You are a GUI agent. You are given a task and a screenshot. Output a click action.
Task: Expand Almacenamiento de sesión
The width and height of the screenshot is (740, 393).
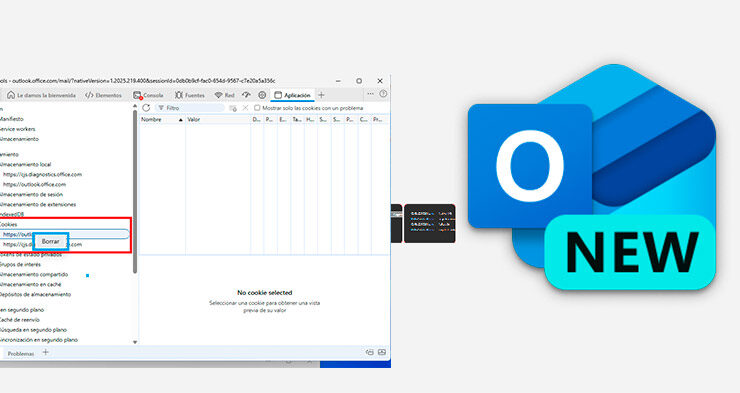pos(31,194)
